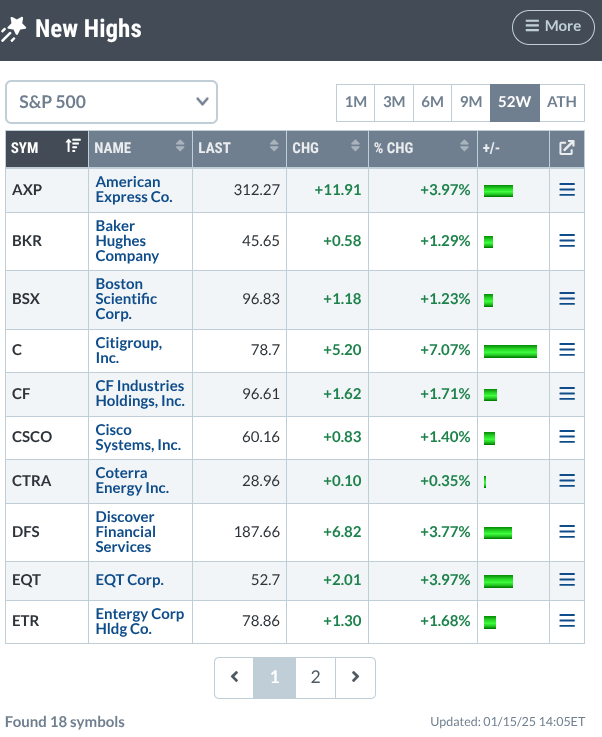Click the green change bar for Citigroup
Screen dimensions: 602x737
510,351
